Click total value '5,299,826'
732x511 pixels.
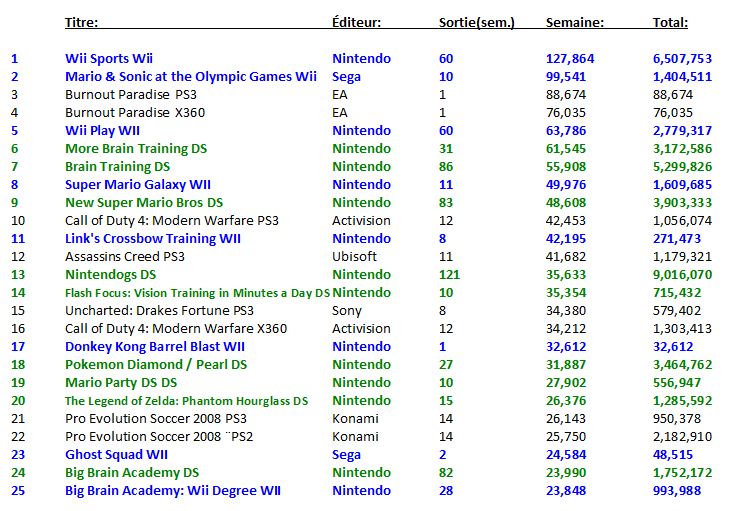(682, 167)
